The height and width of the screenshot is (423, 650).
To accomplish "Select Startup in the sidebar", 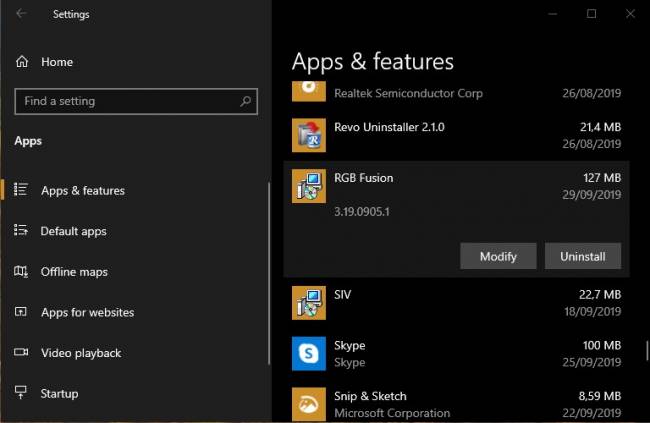I will click(x=59, y=394).
